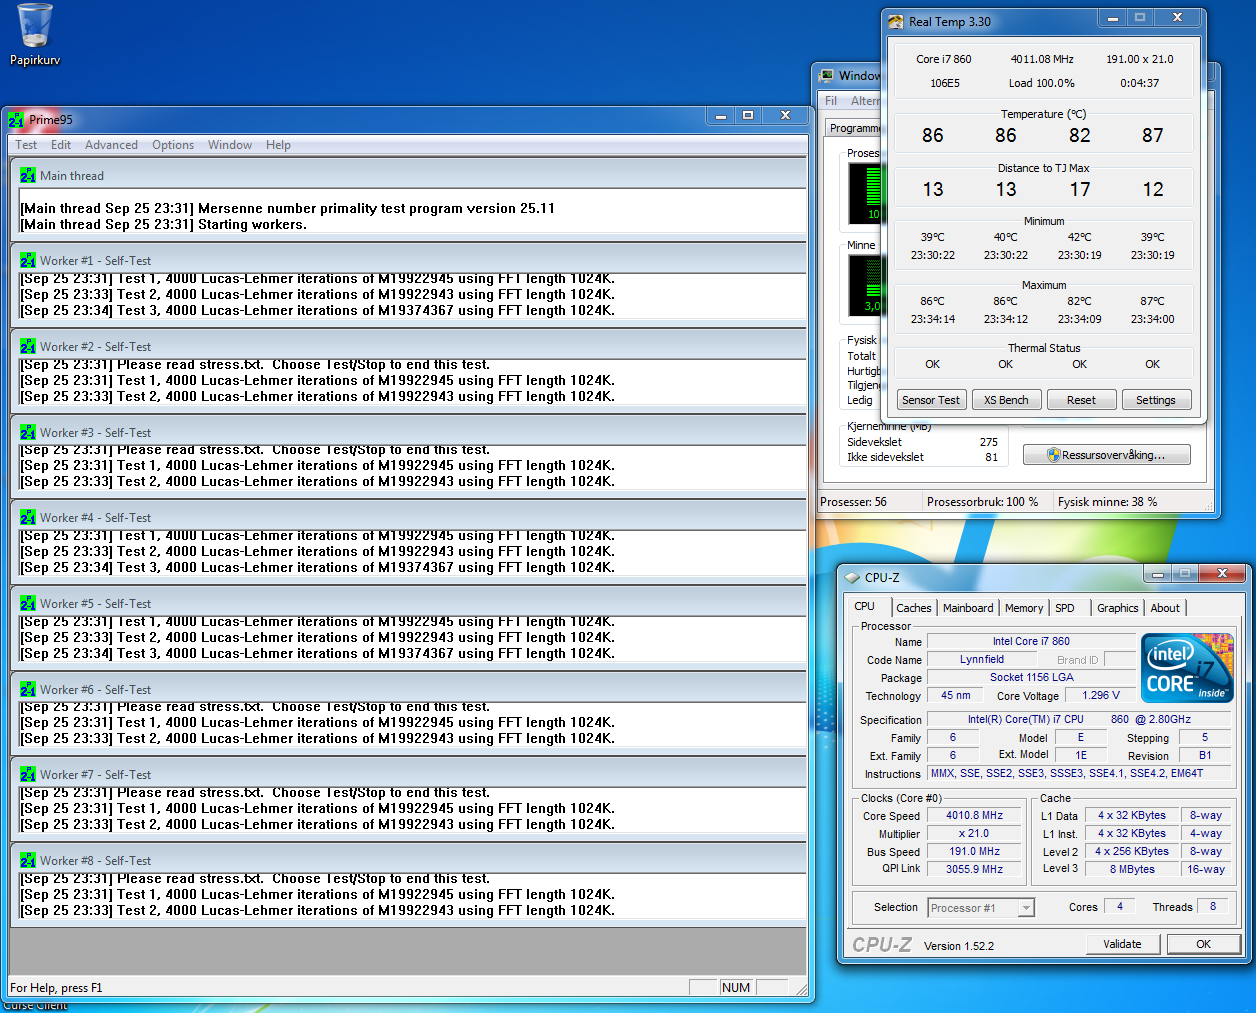The image size is (1256, 1013).
Task: Click the Worker #3 Self-Test icon
Action: click(27, 432)
